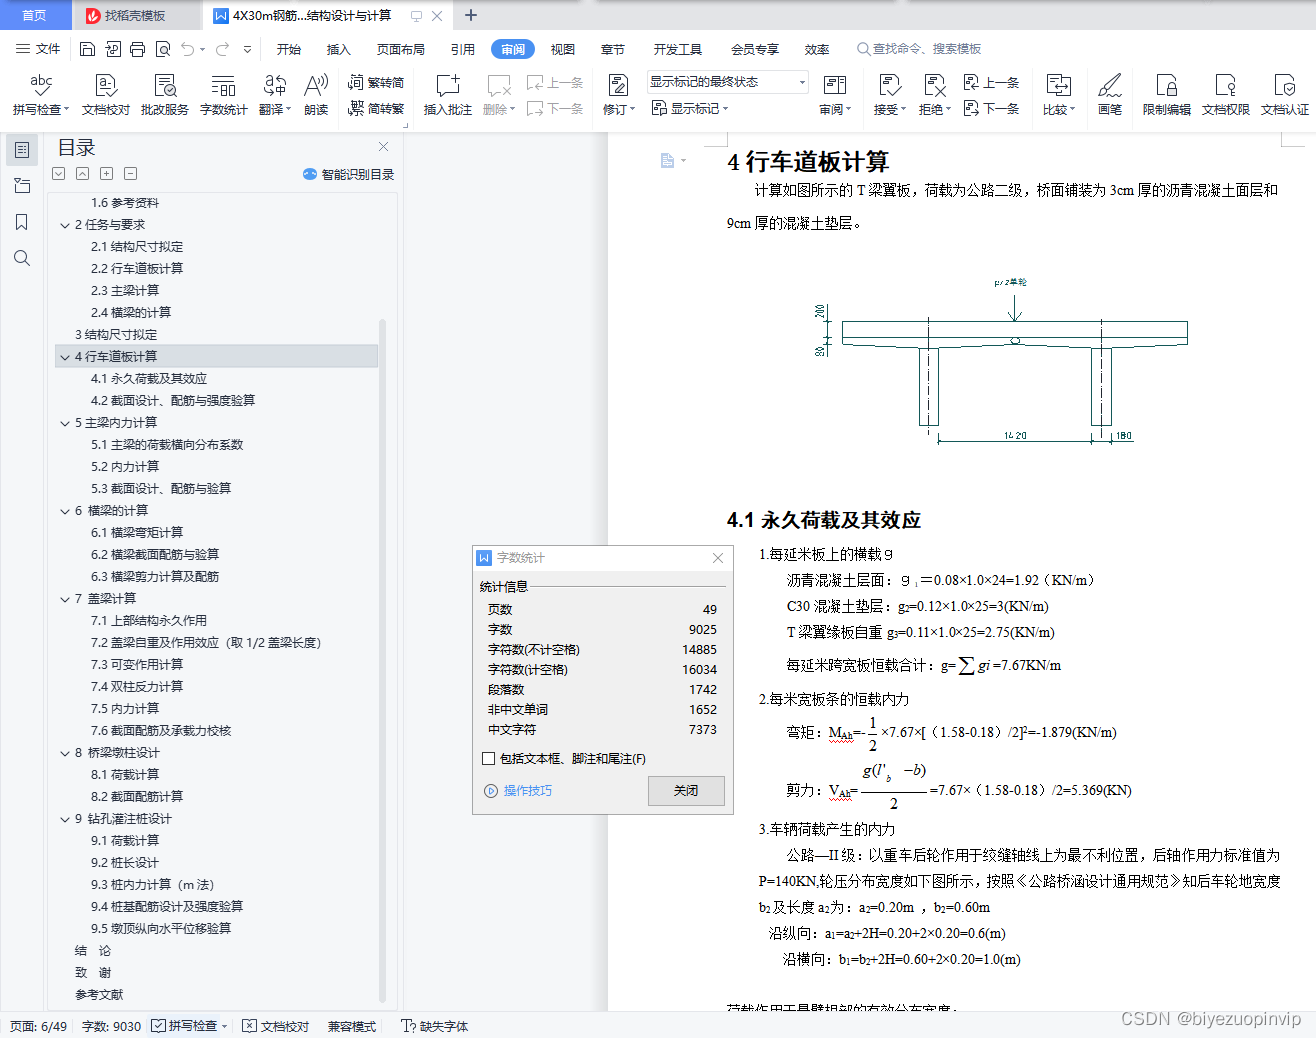This screenshot has width=1316, height=1038.
Task: Start read aloud (朗读)
Action: (x=316, y=95)
